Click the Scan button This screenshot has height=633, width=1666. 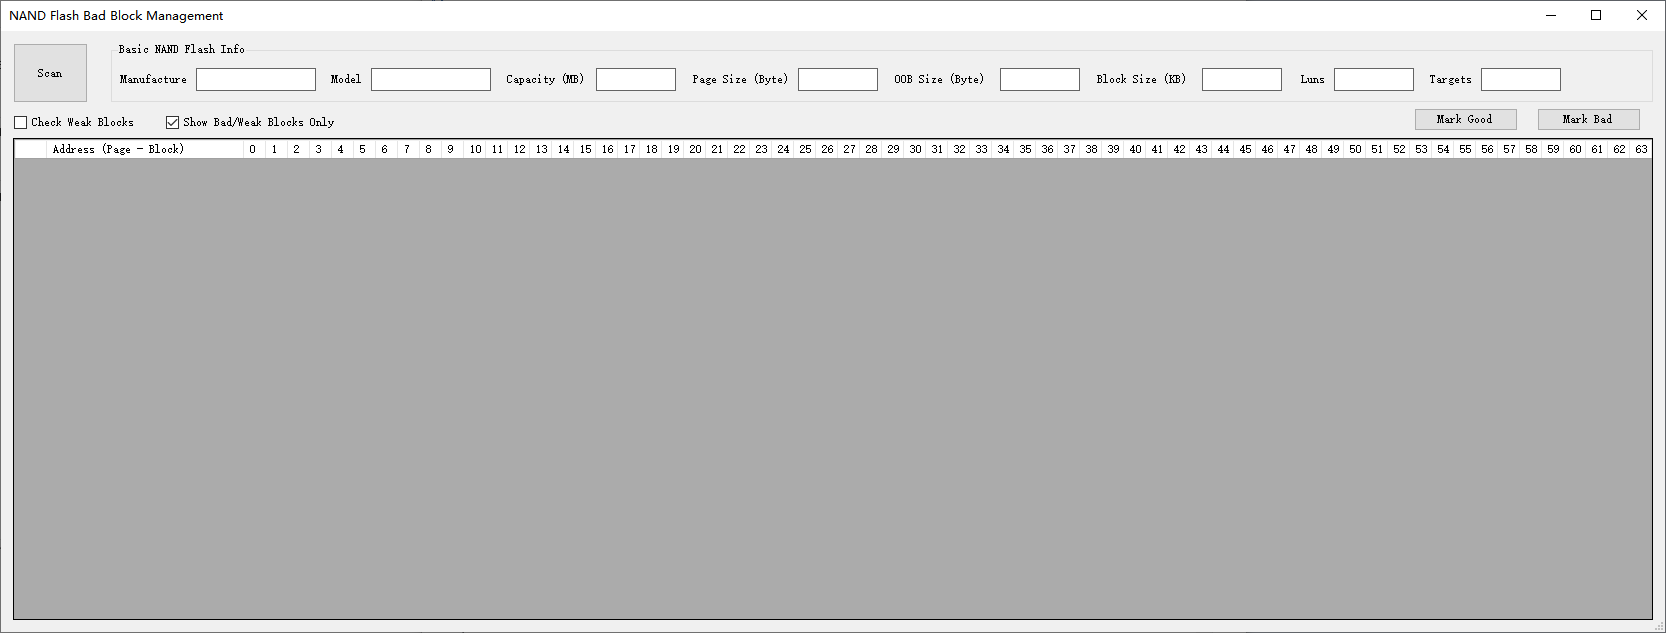[50, 73]
